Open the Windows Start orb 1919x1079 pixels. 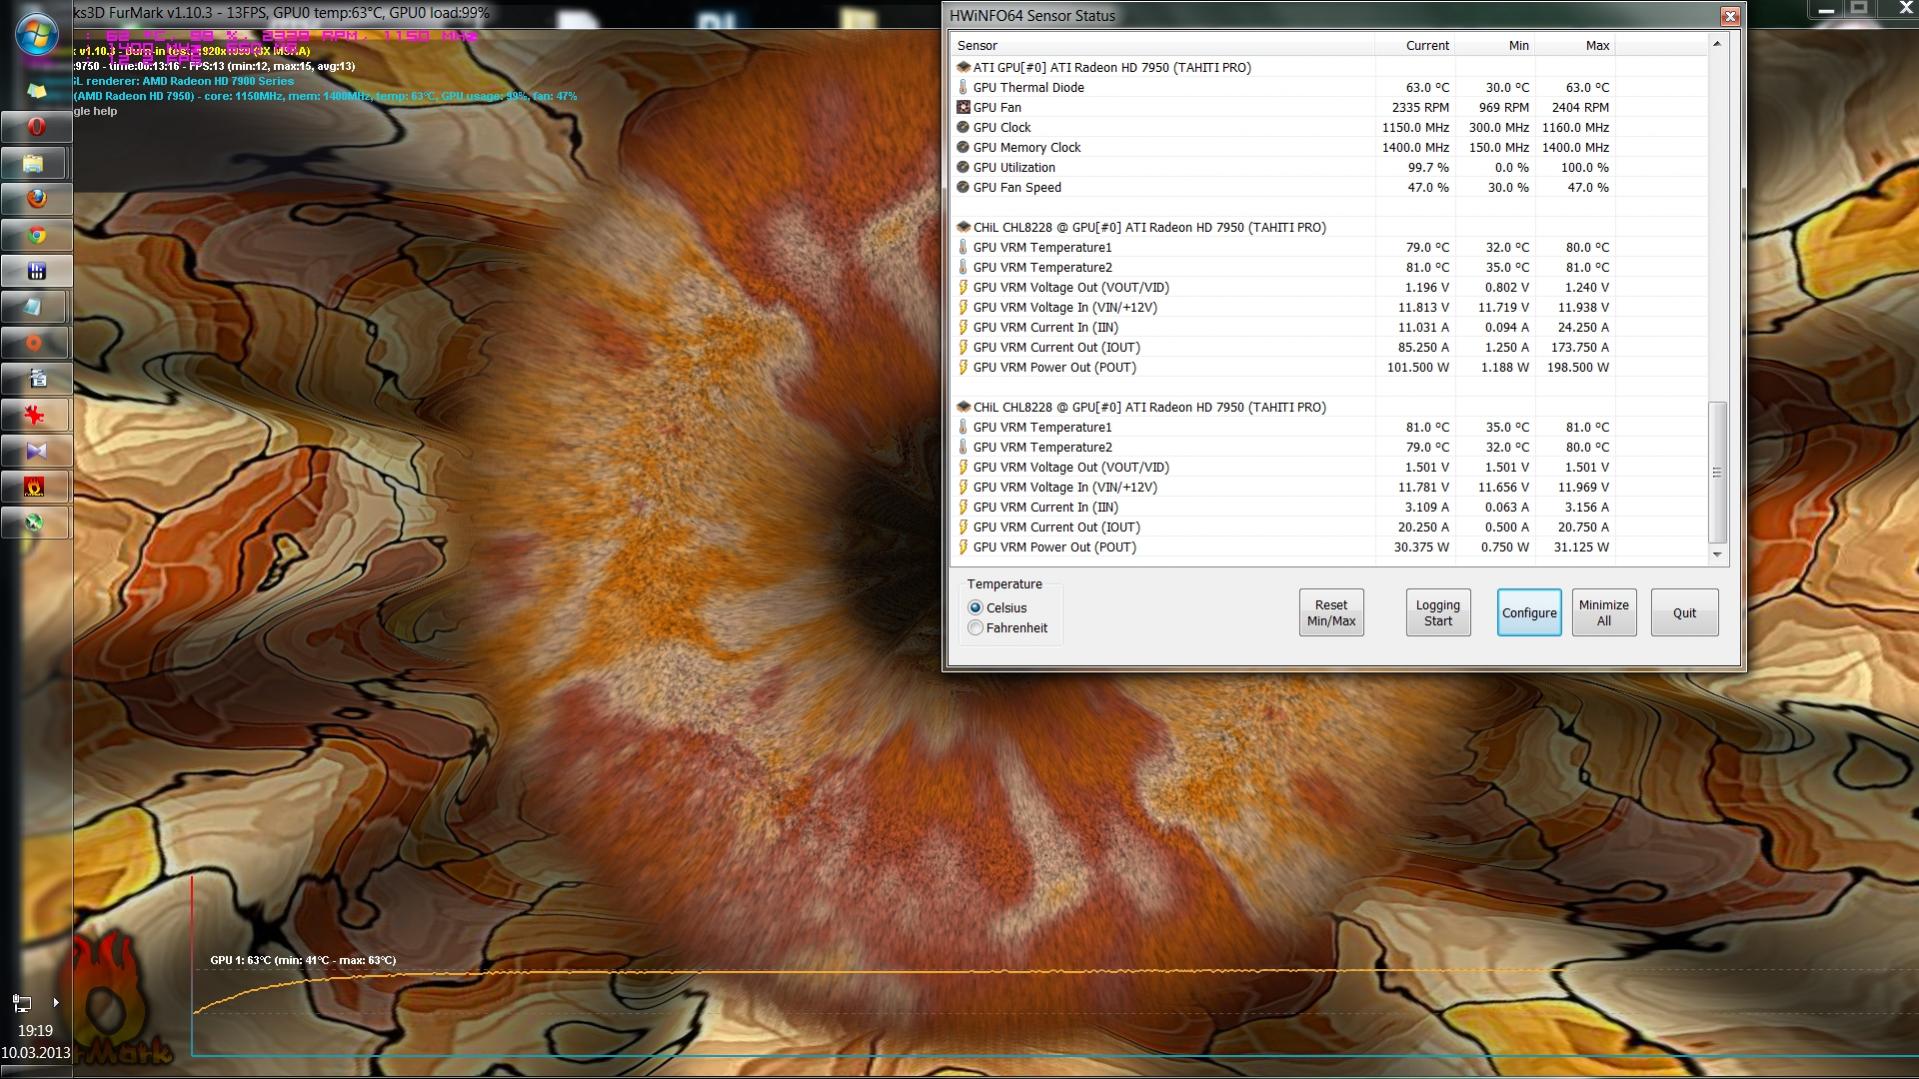pos(36,33)
